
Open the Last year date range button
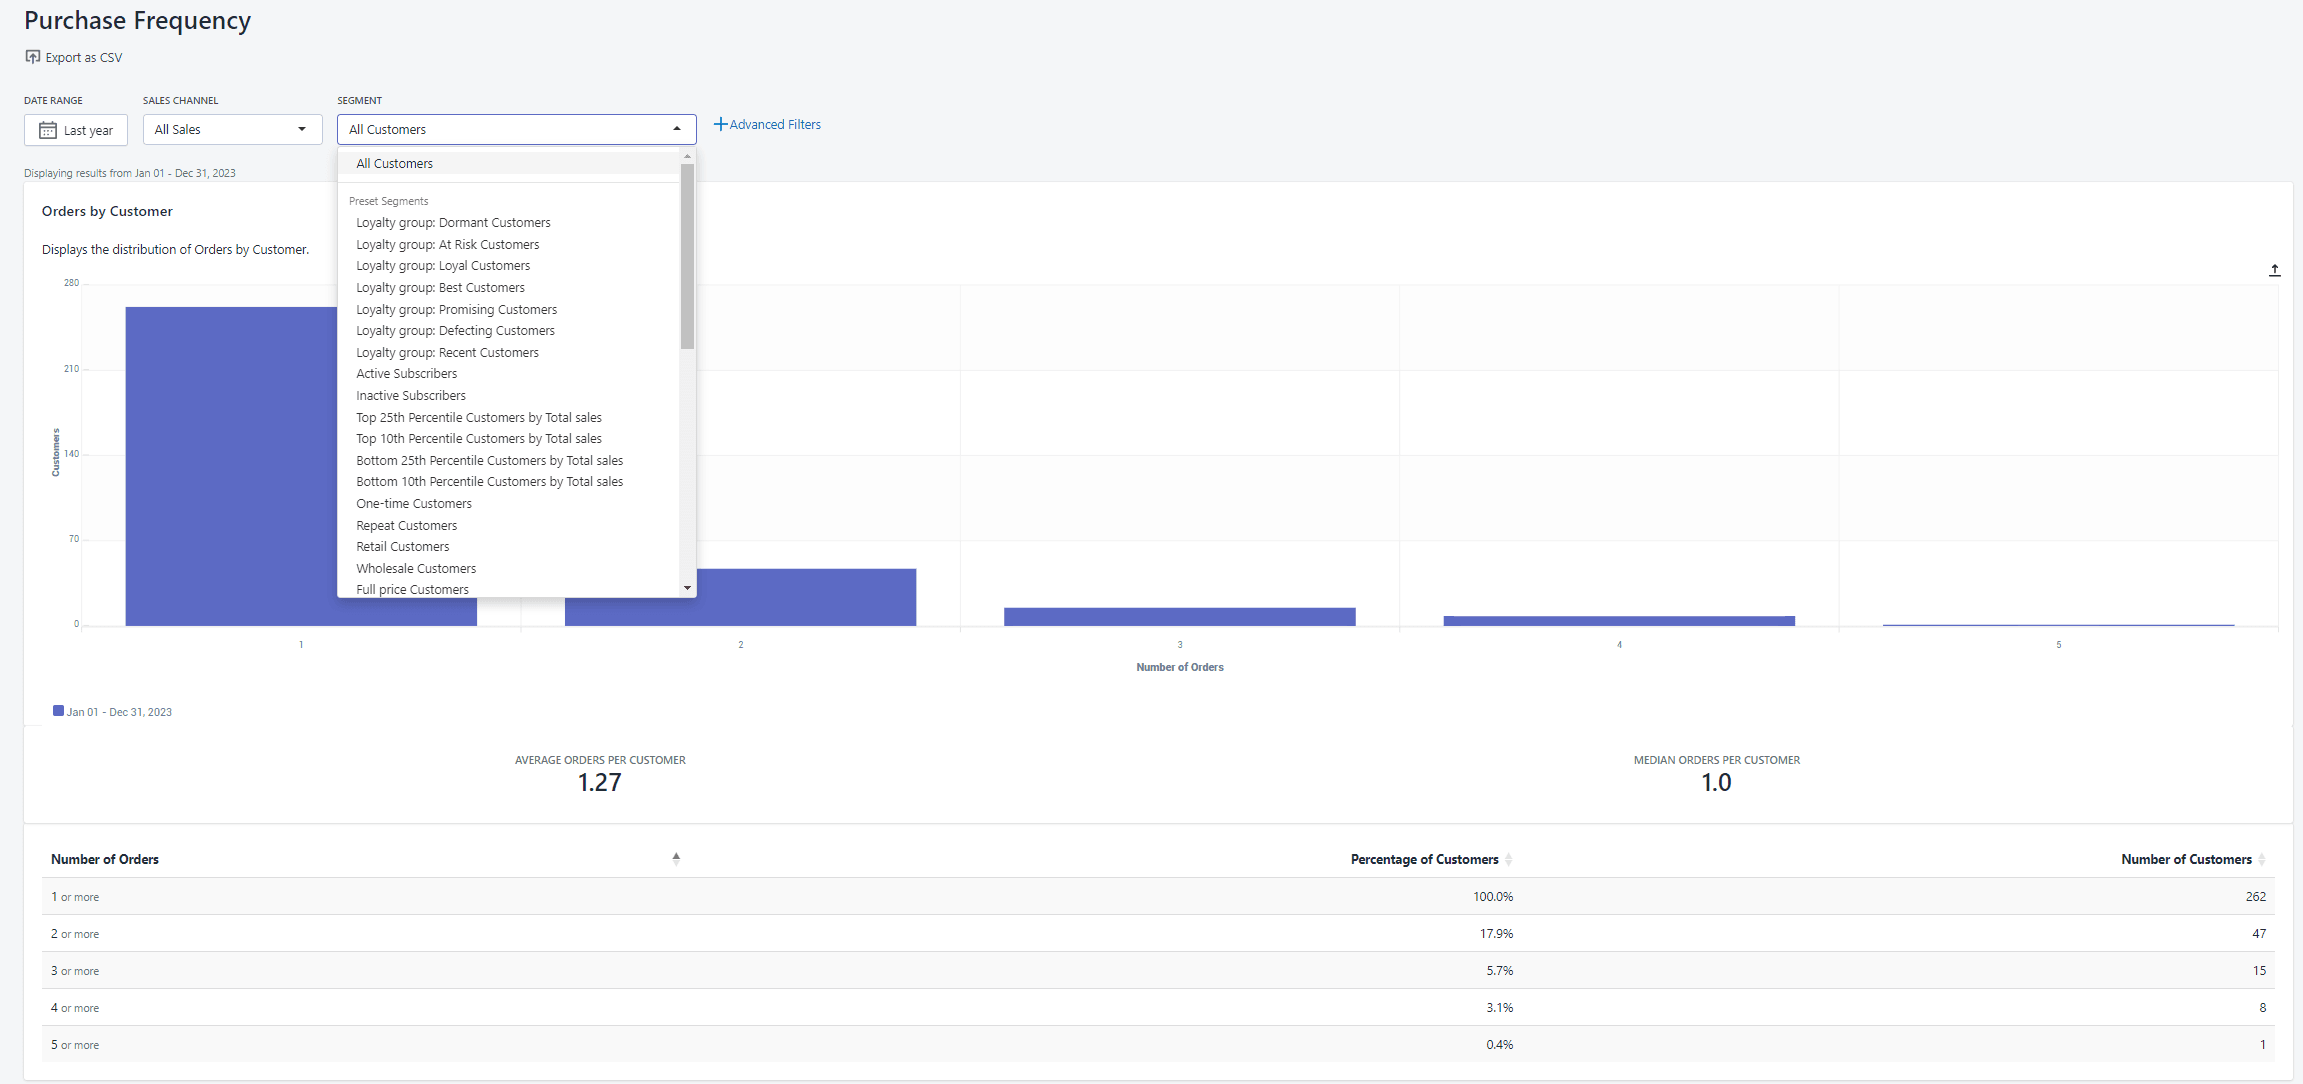(x=76, y=130)
